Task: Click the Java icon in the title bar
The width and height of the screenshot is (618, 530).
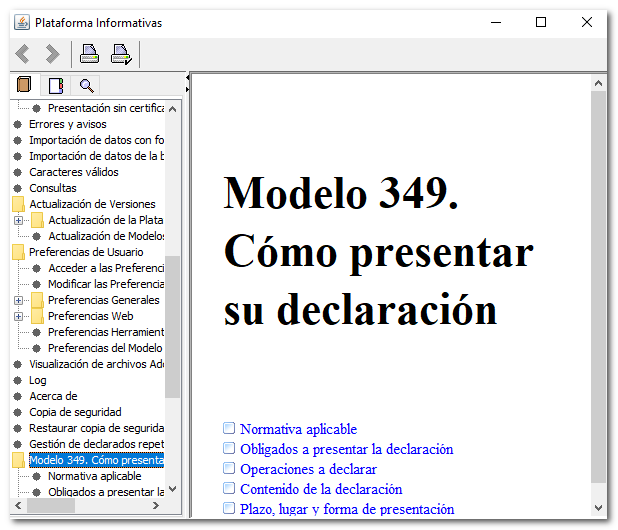Action: click(x=21, y=22)
